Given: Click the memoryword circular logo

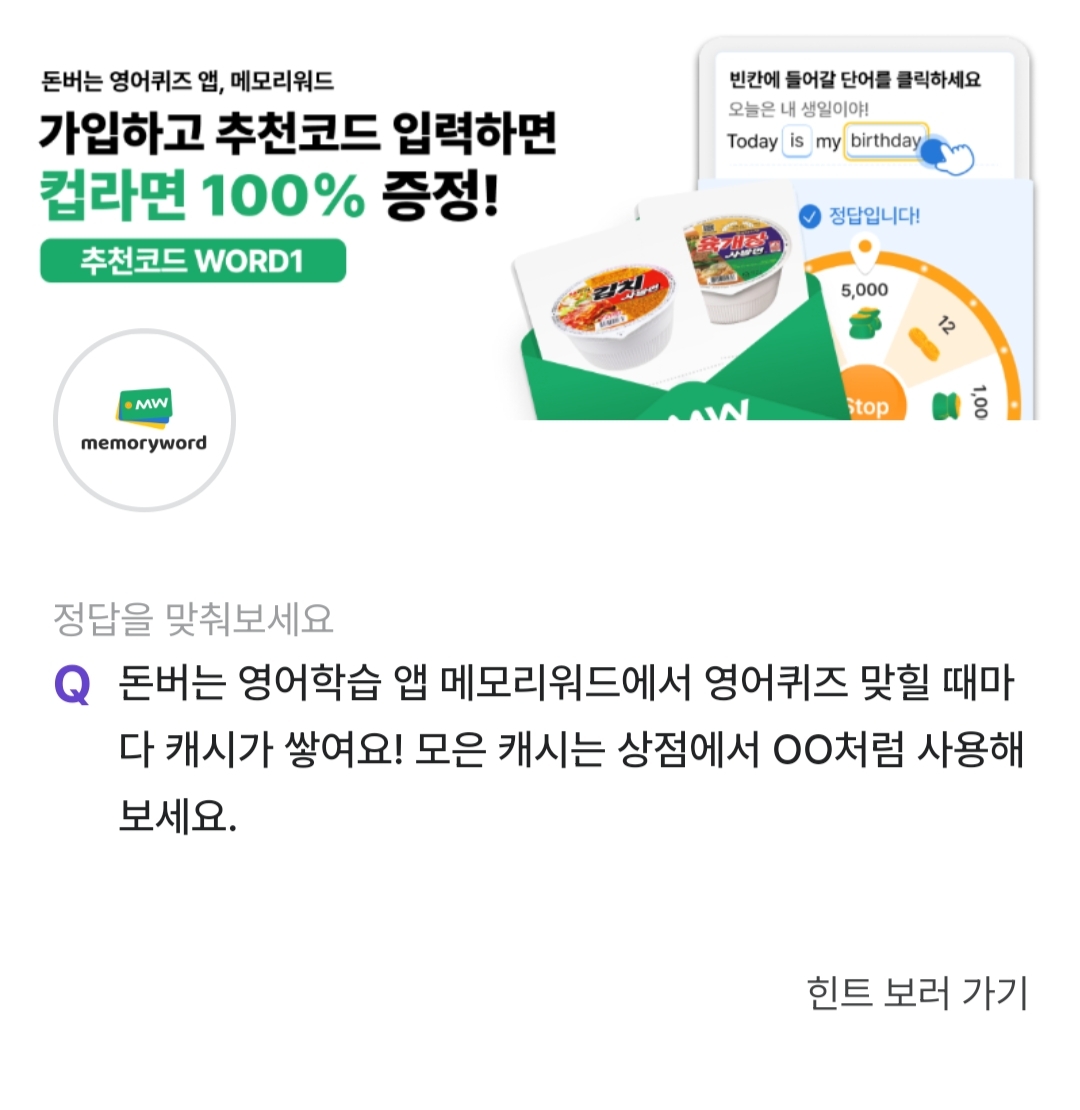Looking at the screenshot, I should tap(144, 420).
